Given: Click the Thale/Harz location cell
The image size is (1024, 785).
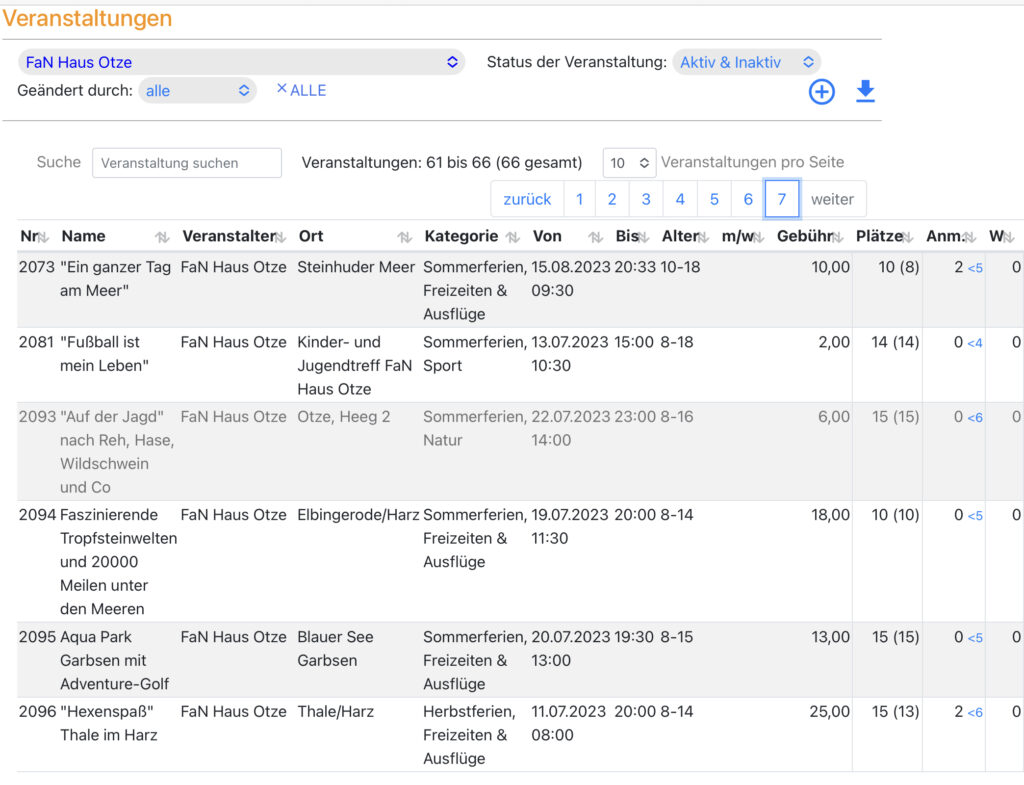Looking at the screenshot, I should point(336,711).
